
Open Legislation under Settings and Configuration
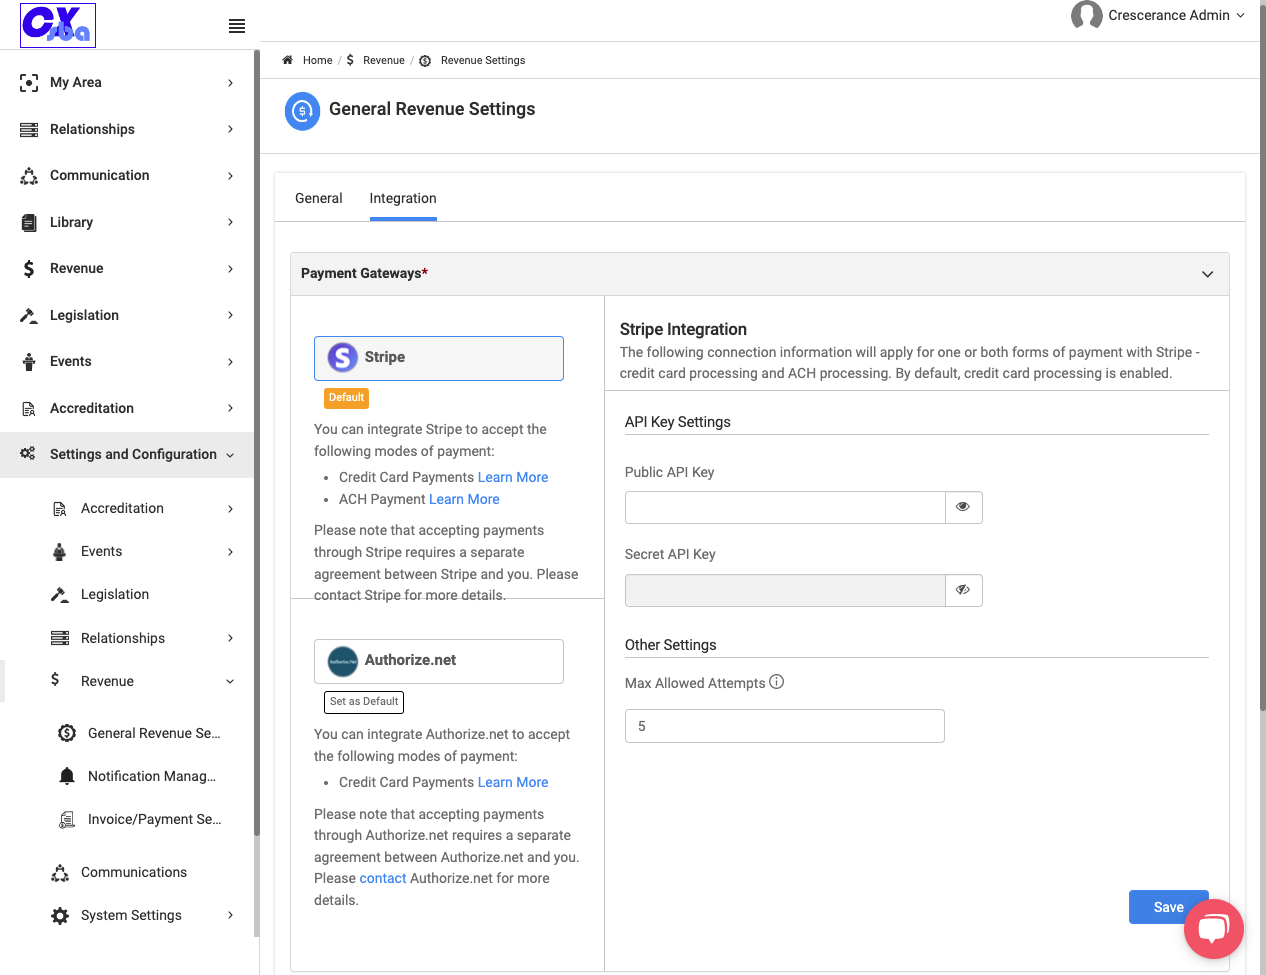pos(115,594)
